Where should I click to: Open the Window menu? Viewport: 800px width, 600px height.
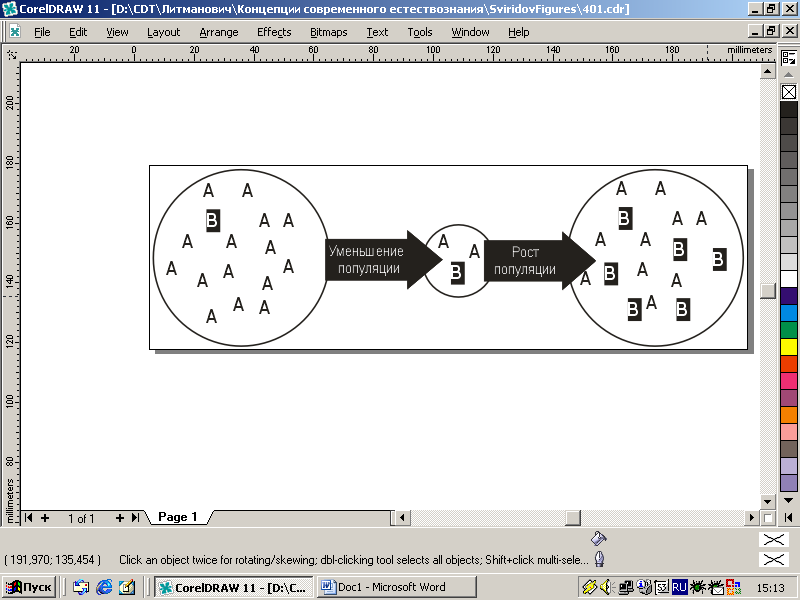coord(470,32)
